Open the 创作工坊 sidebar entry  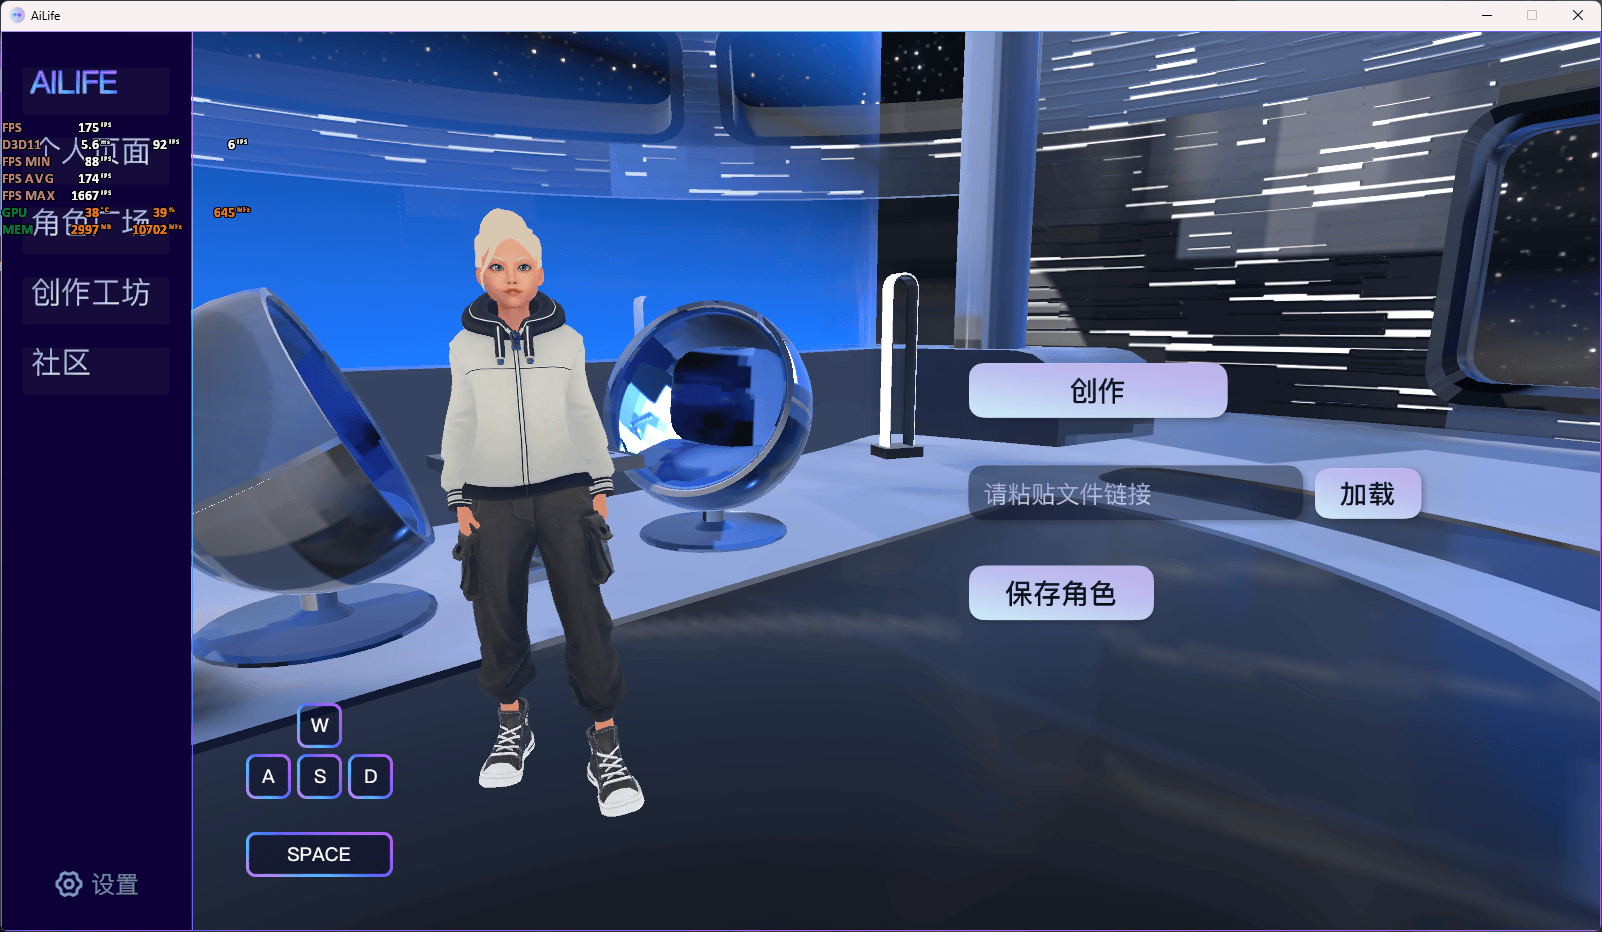click(x=91, y=293)
